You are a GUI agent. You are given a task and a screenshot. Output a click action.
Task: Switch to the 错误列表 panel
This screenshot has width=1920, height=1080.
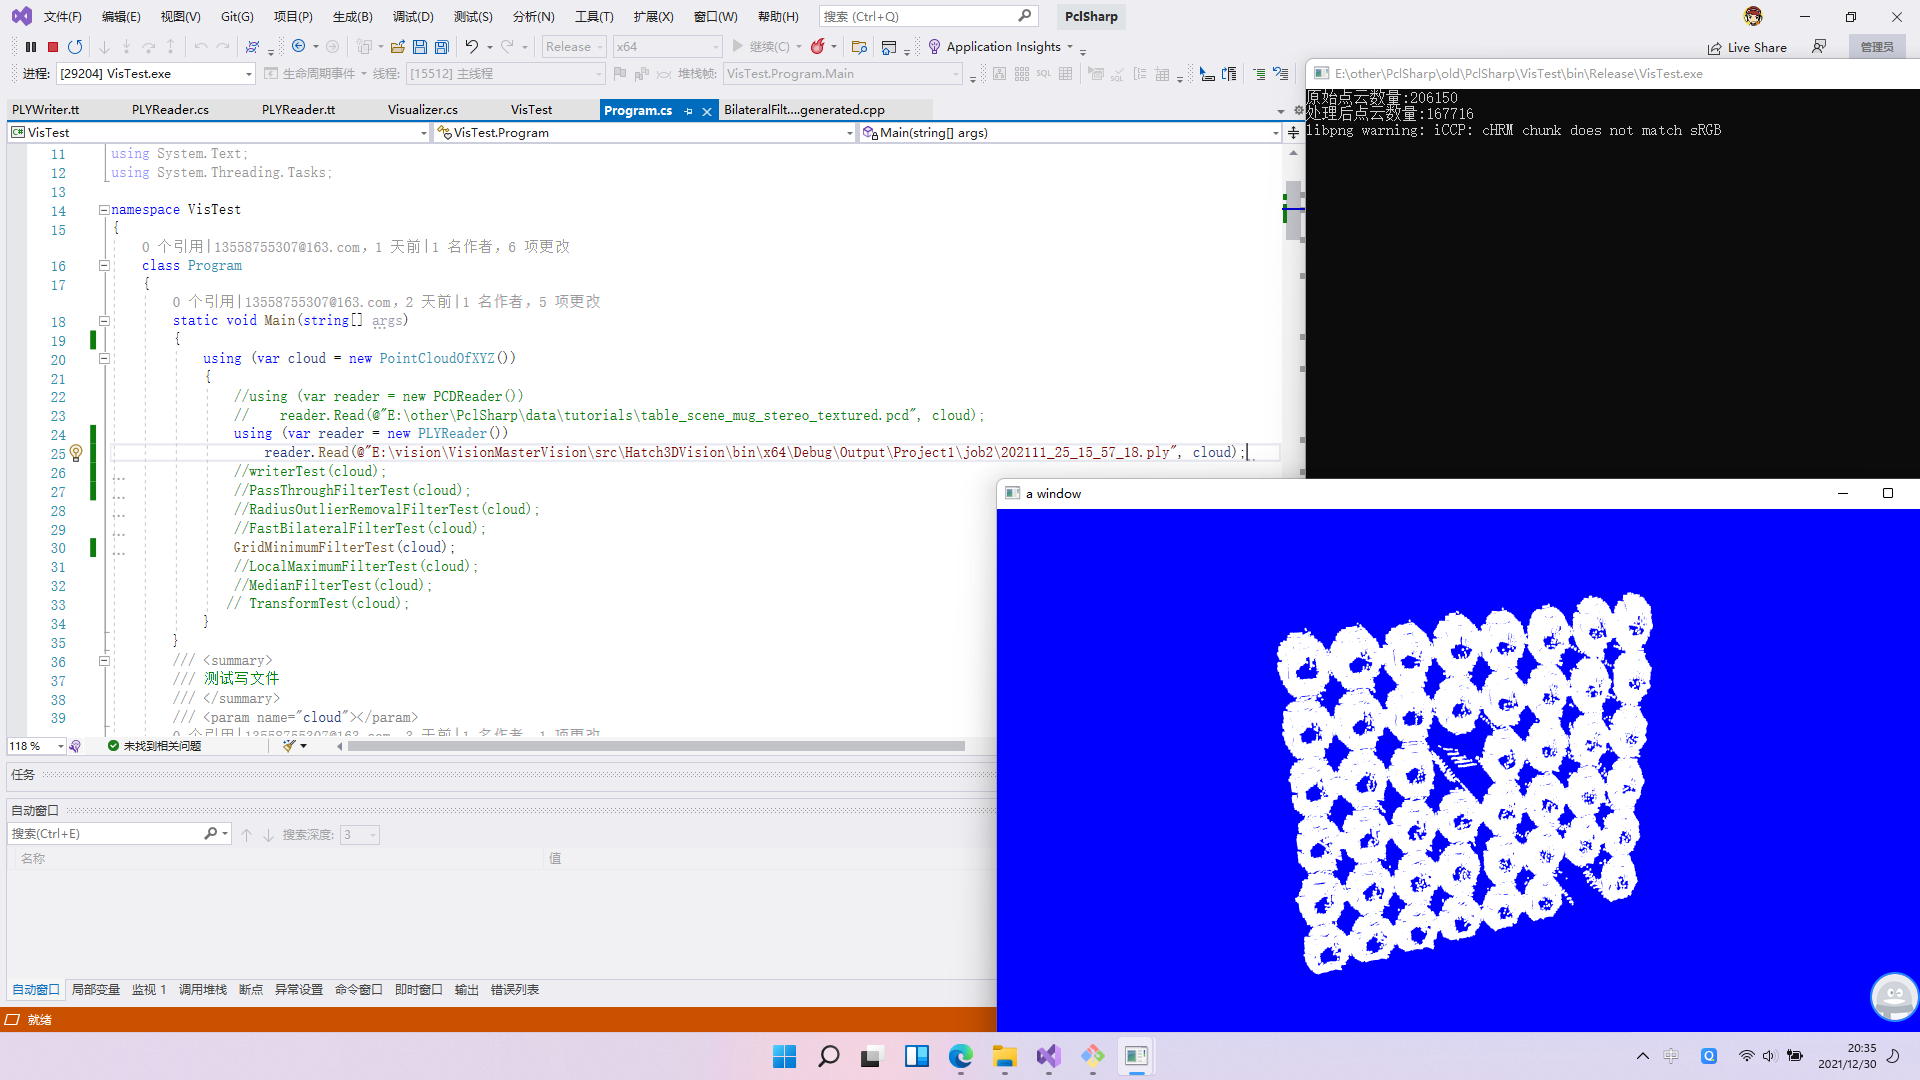tap(515, 989)
